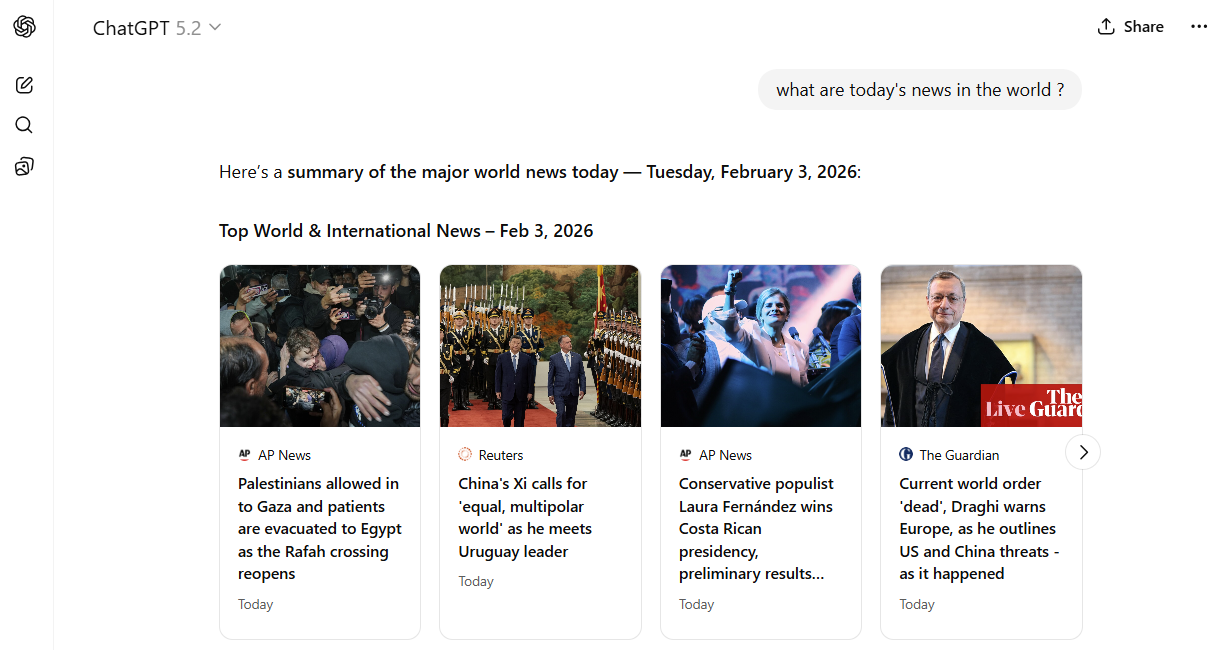
Task: Open Draghi world order 'dead' headline
Action: coord(977,529)
